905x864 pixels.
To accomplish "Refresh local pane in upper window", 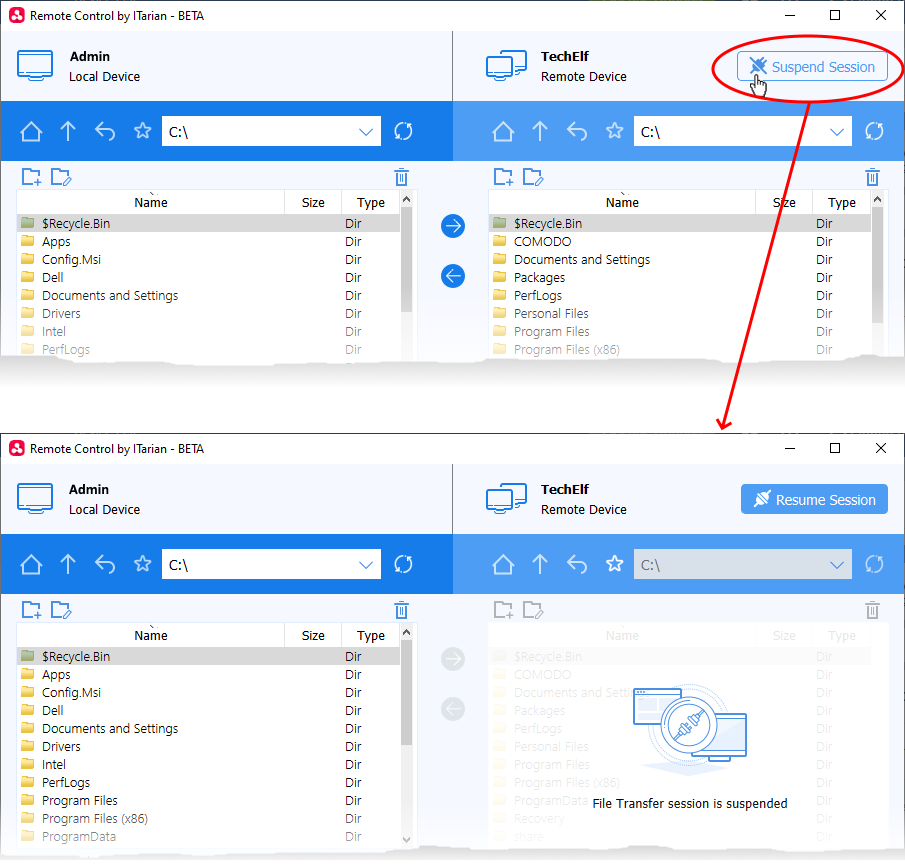I will [x=403, y=131].
